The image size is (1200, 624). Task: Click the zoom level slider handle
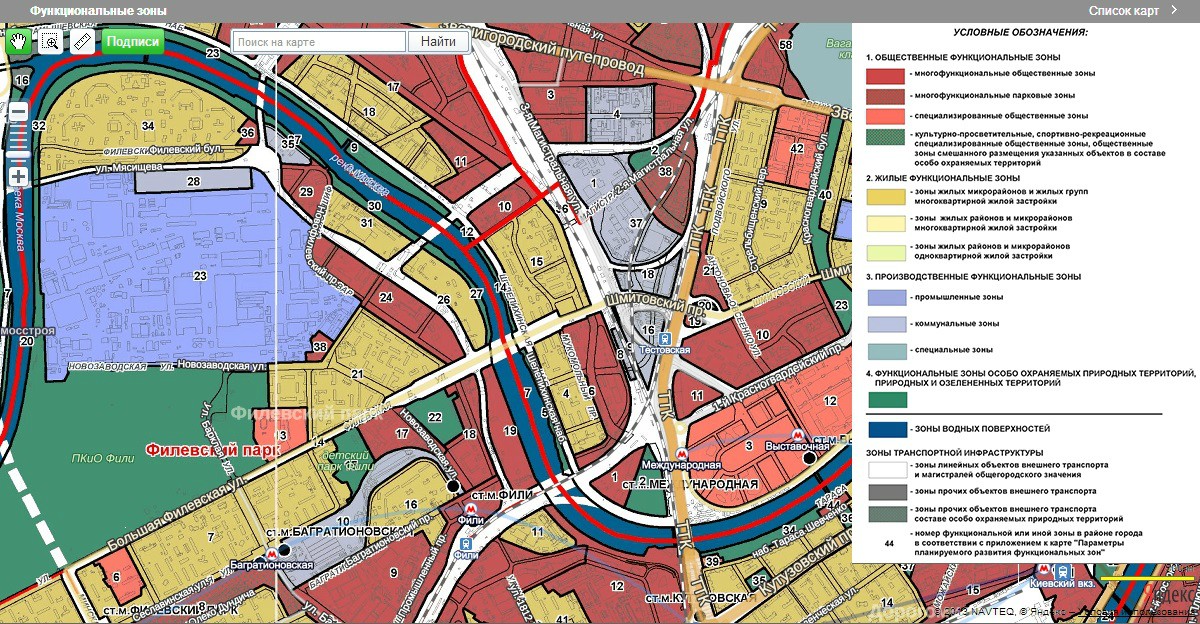(18, 155)
